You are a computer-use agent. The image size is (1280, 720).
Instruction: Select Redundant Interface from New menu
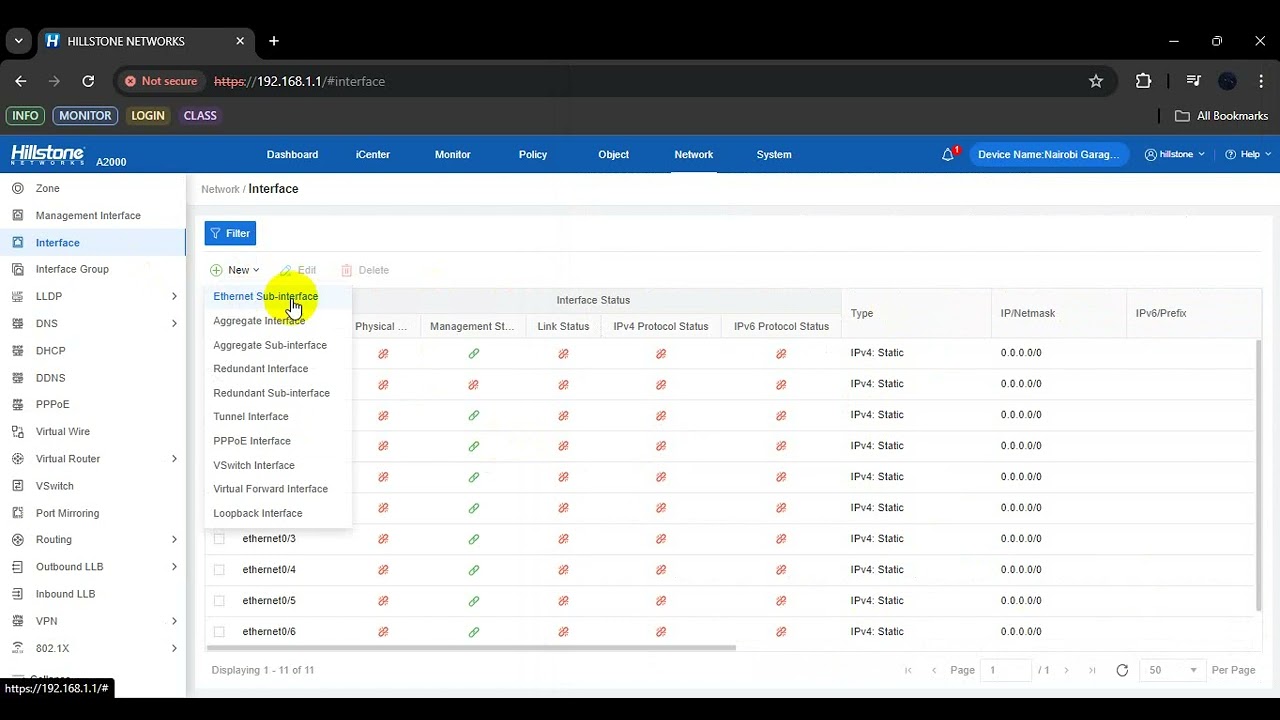click(x=261, y=369)
